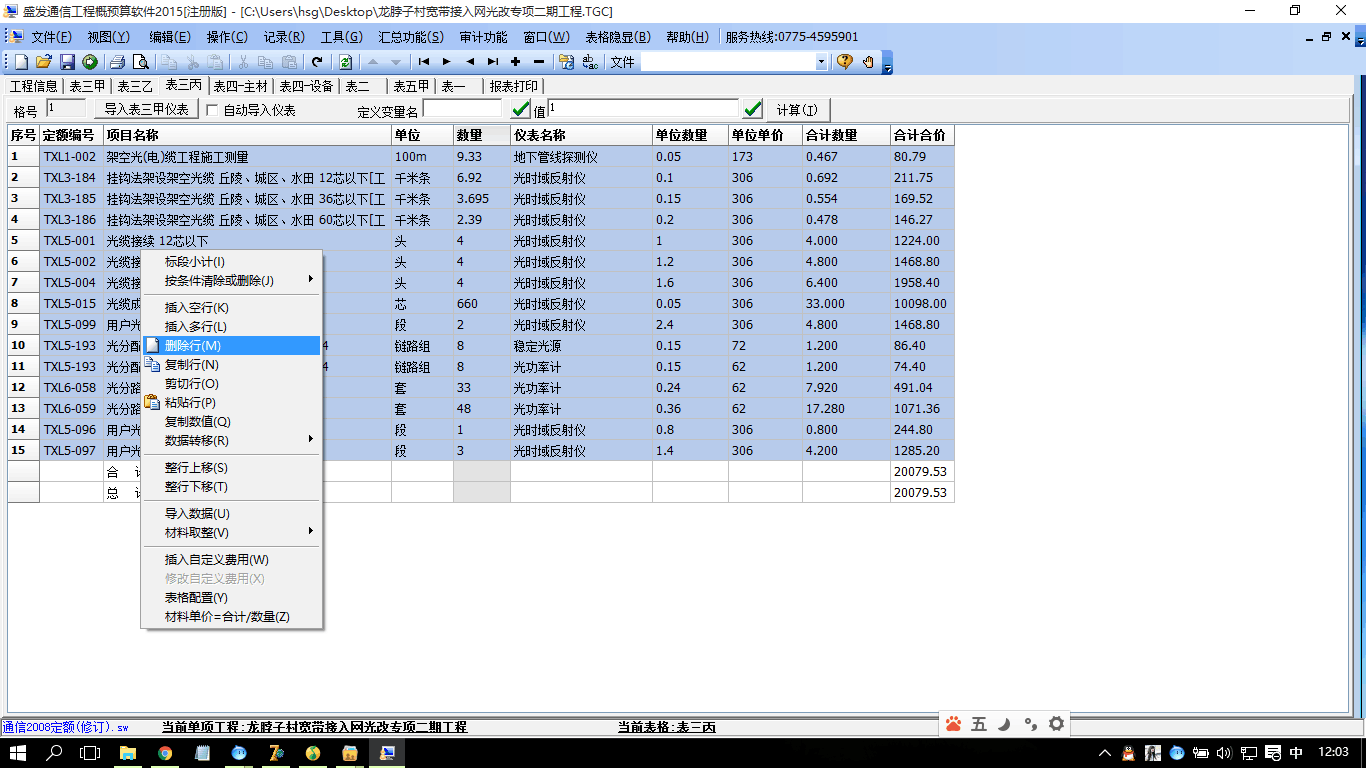Image resolution: width=1366 pixels, height=768 pixels.
Task: Switch to the 工程信息 tab
Action: [34, 86]
